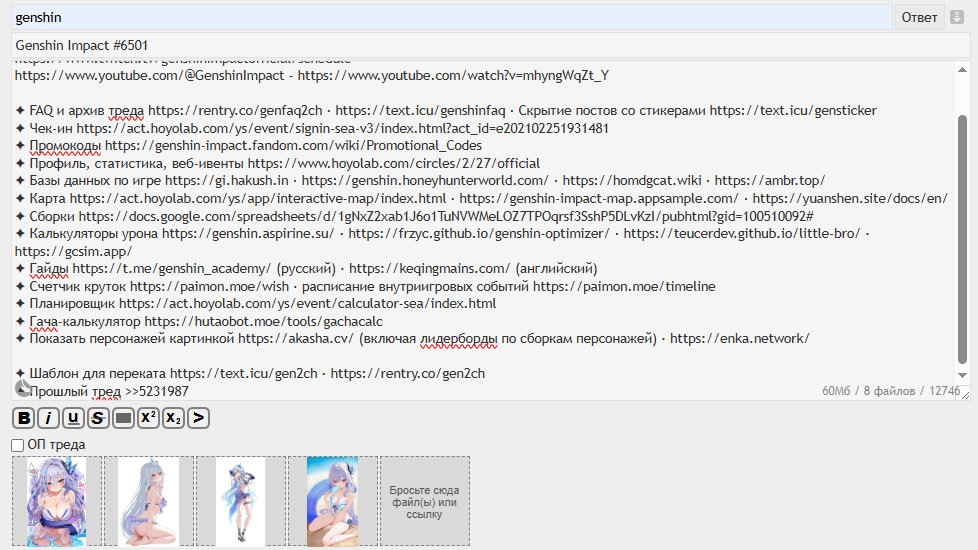Click the homdgcat.wiki URL text
The image size is (978, 550).
632,181
